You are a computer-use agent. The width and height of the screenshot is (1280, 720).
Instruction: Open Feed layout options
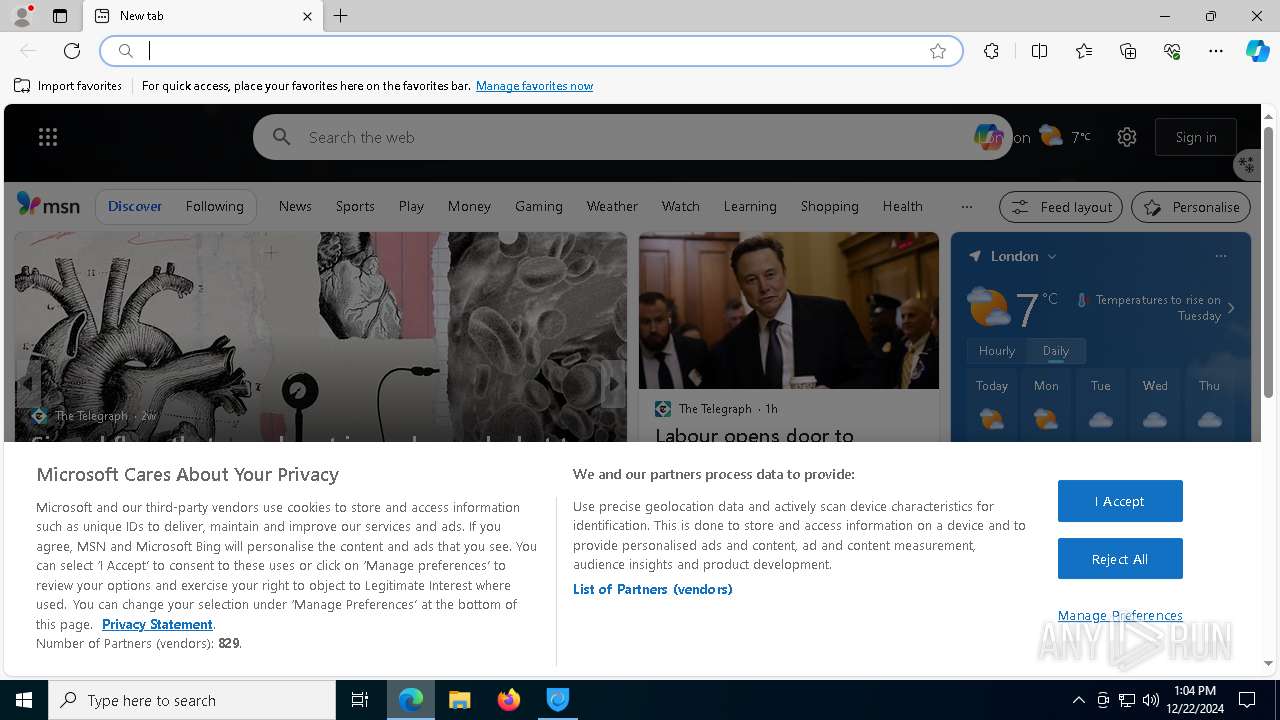(x=1061, y=207)
